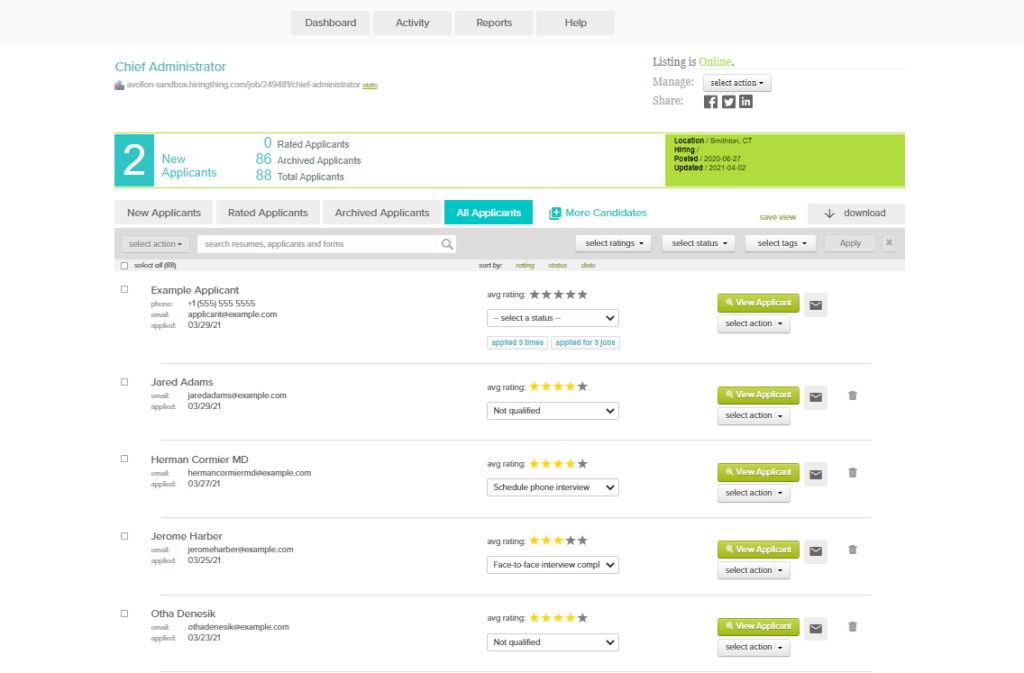Click the LinkedIn share icon

point(745,101)
